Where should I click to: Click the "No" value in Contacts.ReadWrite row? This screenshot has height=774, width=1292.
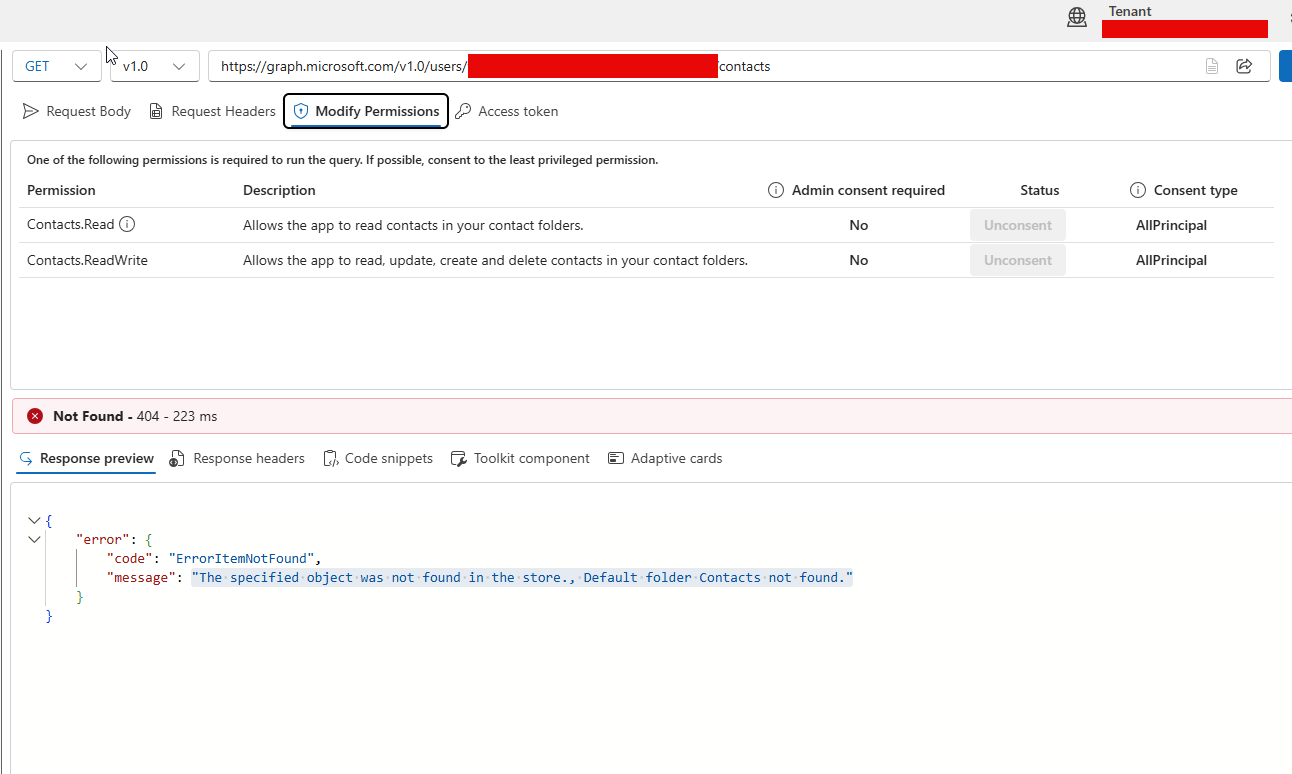point(858,260)
